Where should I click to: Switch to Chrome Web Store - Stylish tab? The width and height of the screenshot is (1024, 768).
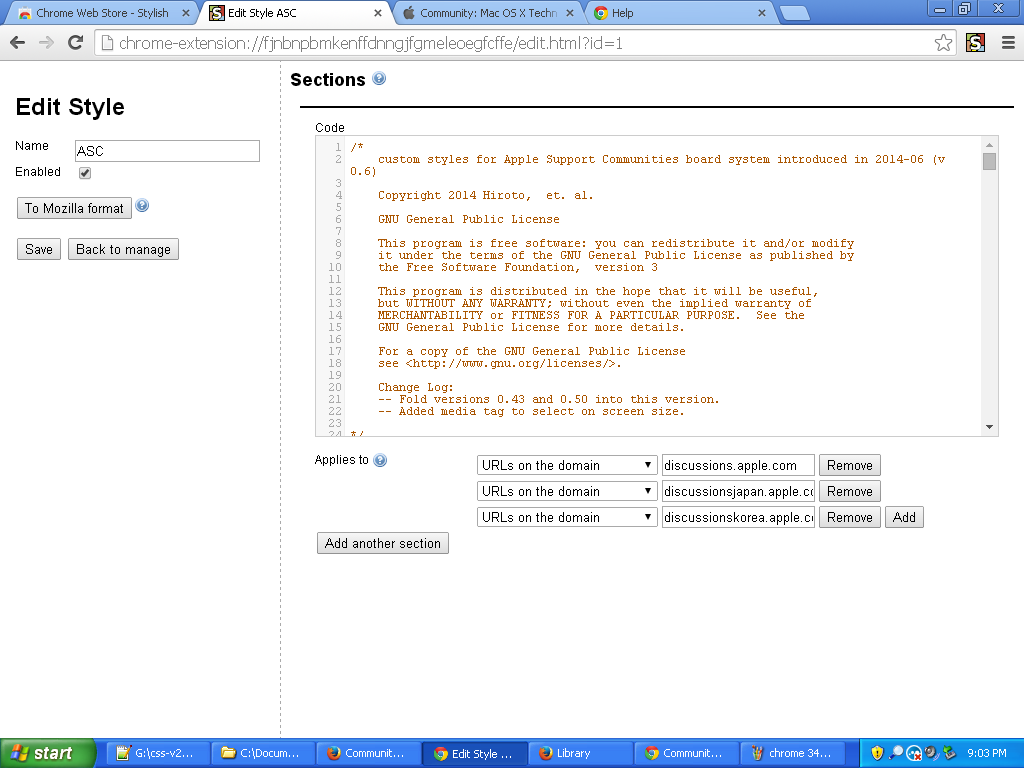click(103, 13)
